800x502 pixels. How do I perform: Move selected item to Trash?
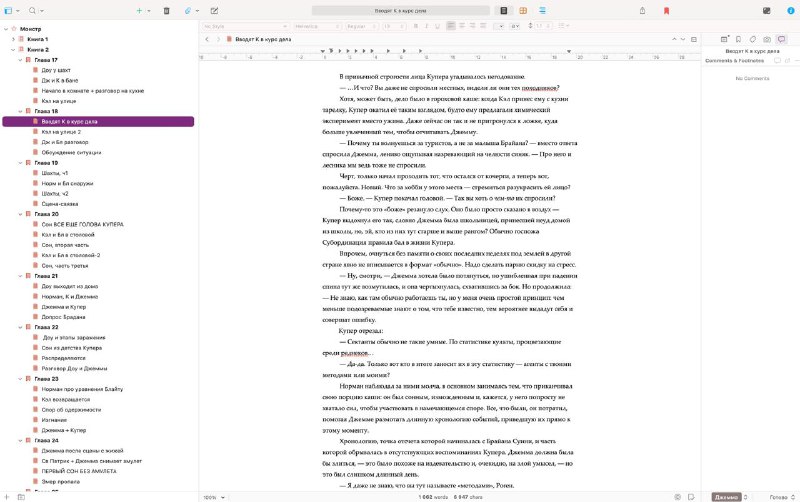(x=166, y=11)
